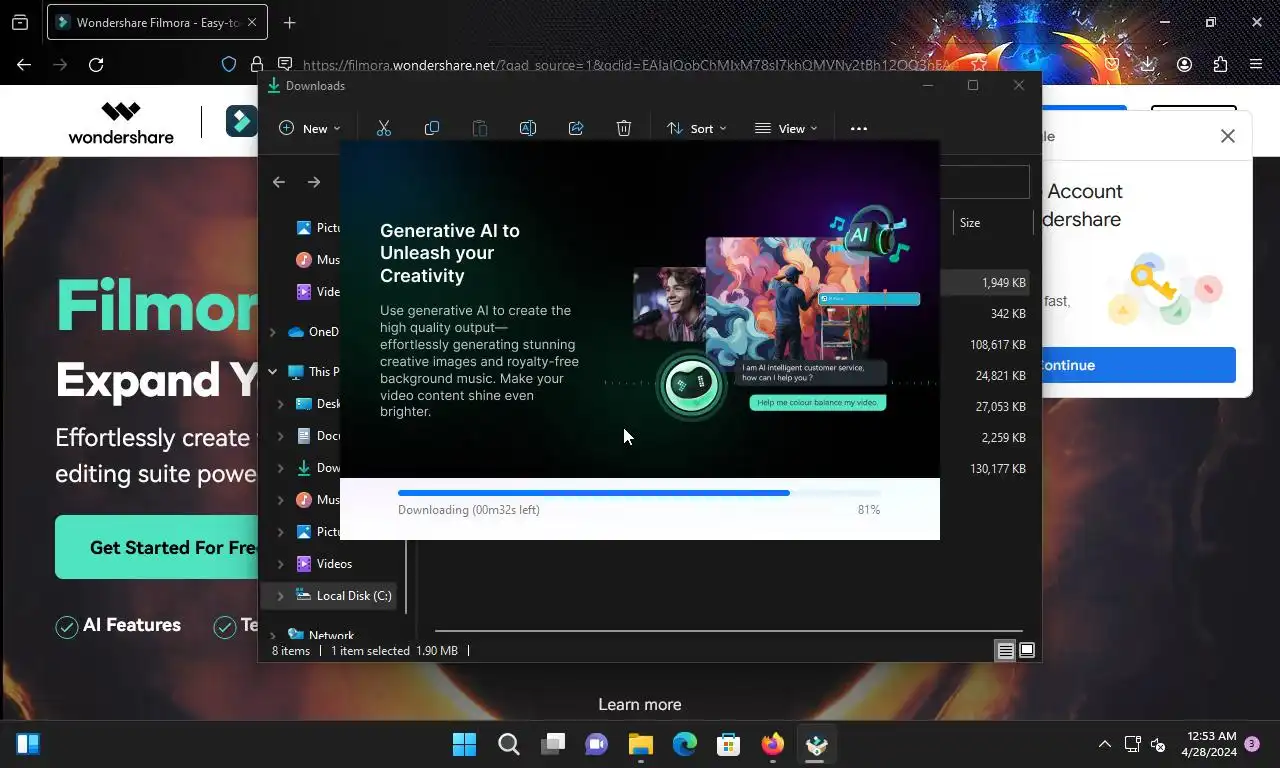The height and width of the screenshot is (768, 1280).
Task: Open Firefox account icon
Action: click(1184, 64)
